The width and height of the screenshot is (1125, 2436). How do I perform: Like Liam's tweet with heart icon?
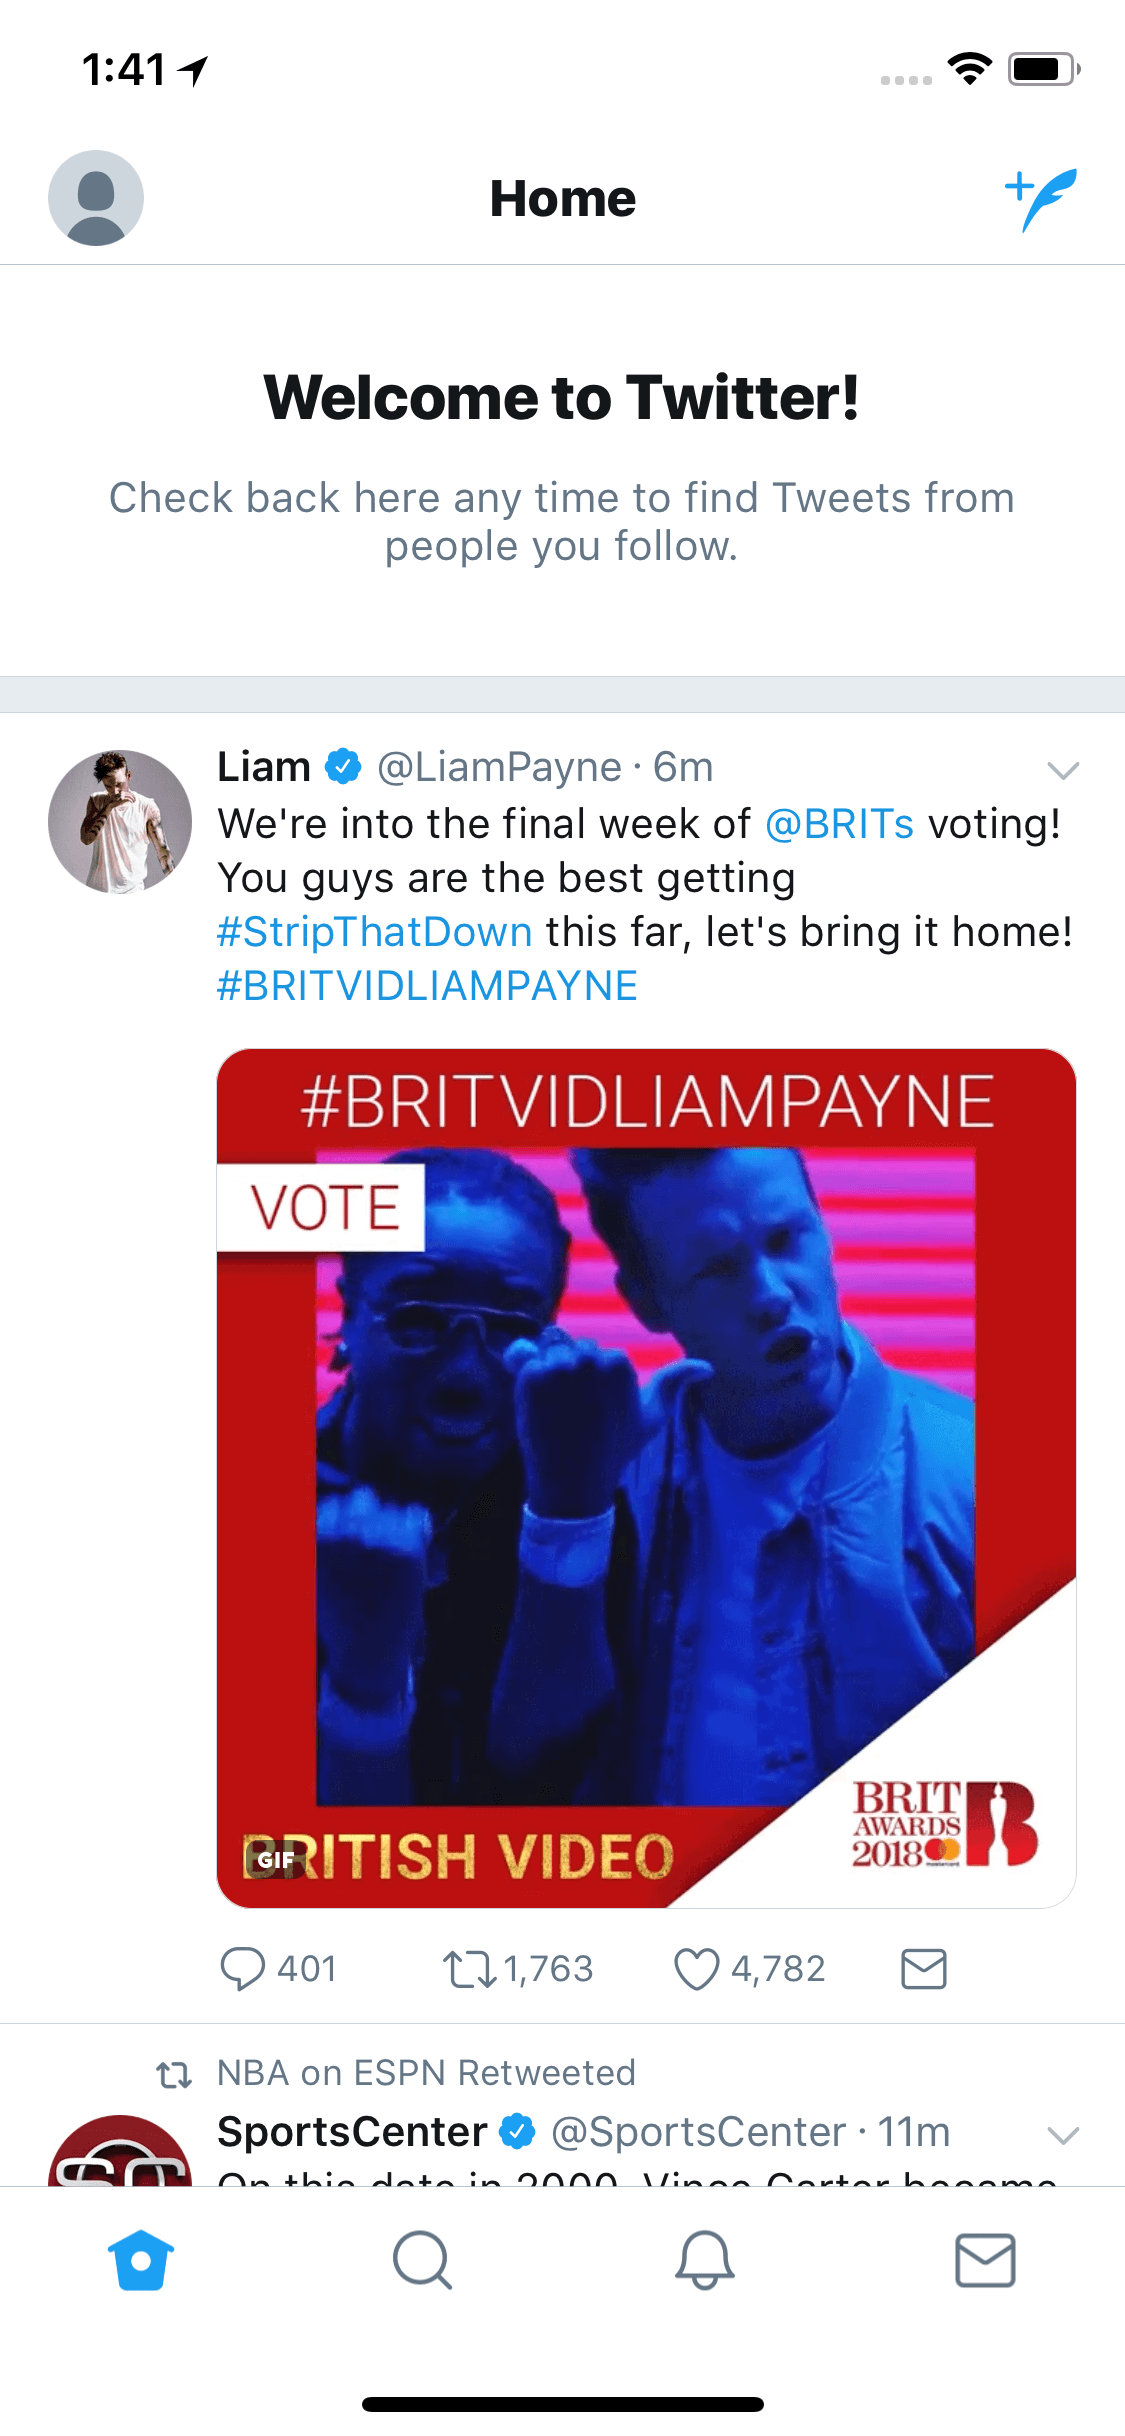[x=696, y=1969]
